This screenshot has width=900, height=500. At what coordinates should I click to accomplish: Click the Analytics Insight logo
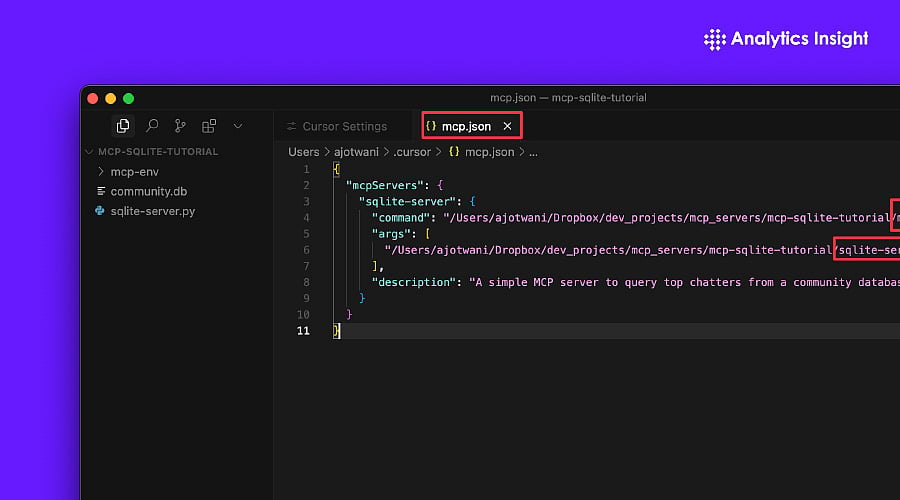click(x=786, y=39)
